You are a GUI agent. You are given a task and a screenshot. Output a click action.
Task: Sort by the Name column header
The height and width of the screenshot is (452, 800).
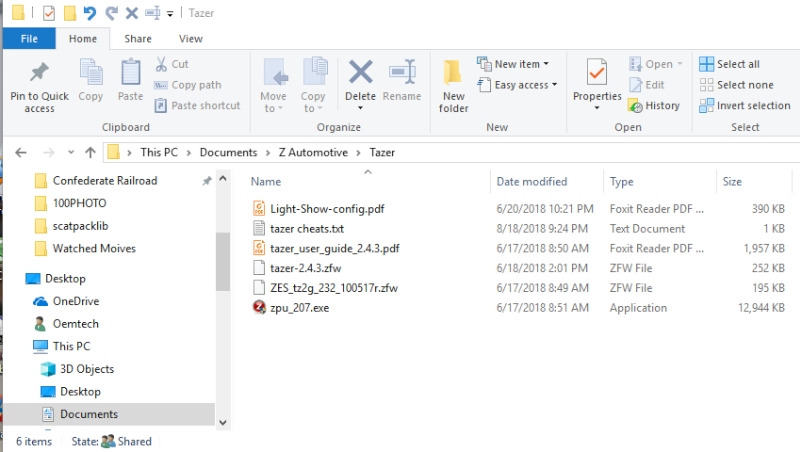266,182
